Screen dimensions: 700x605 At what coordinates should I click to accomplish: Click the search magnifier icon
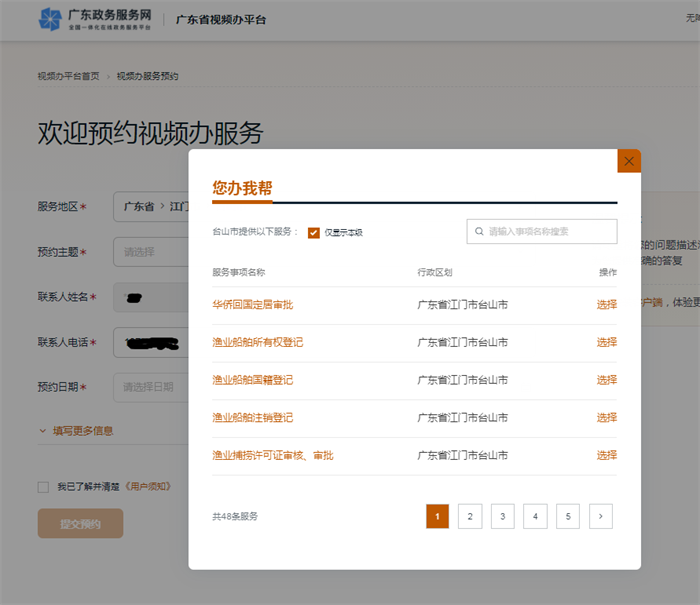point(480,231)
